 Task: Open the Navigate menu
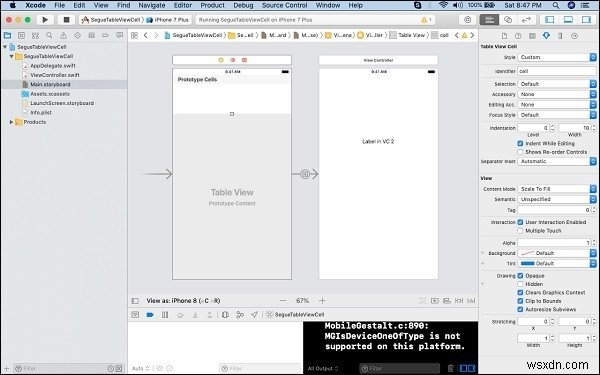point(152,5)
